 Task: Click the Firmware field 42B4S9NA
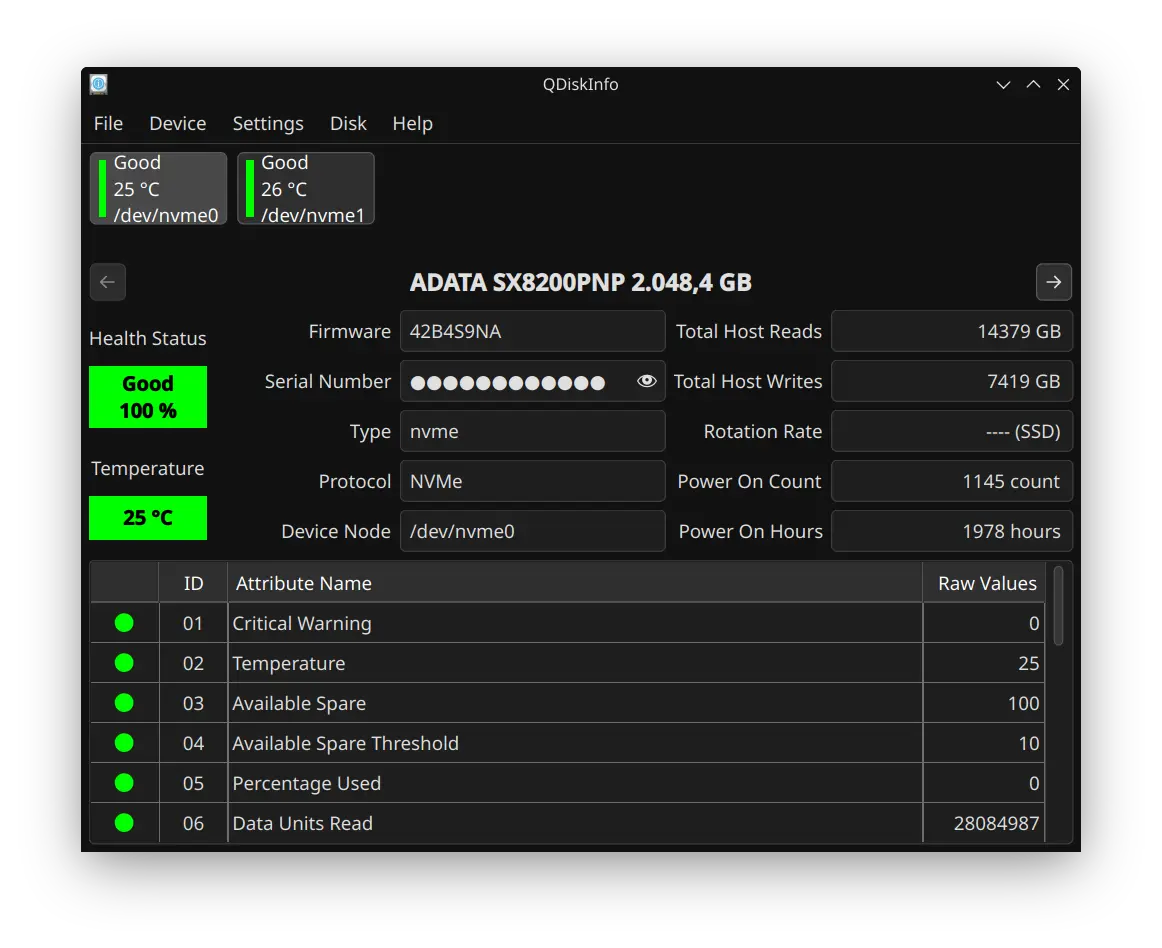pyautogui.click(x=533, y=331)
